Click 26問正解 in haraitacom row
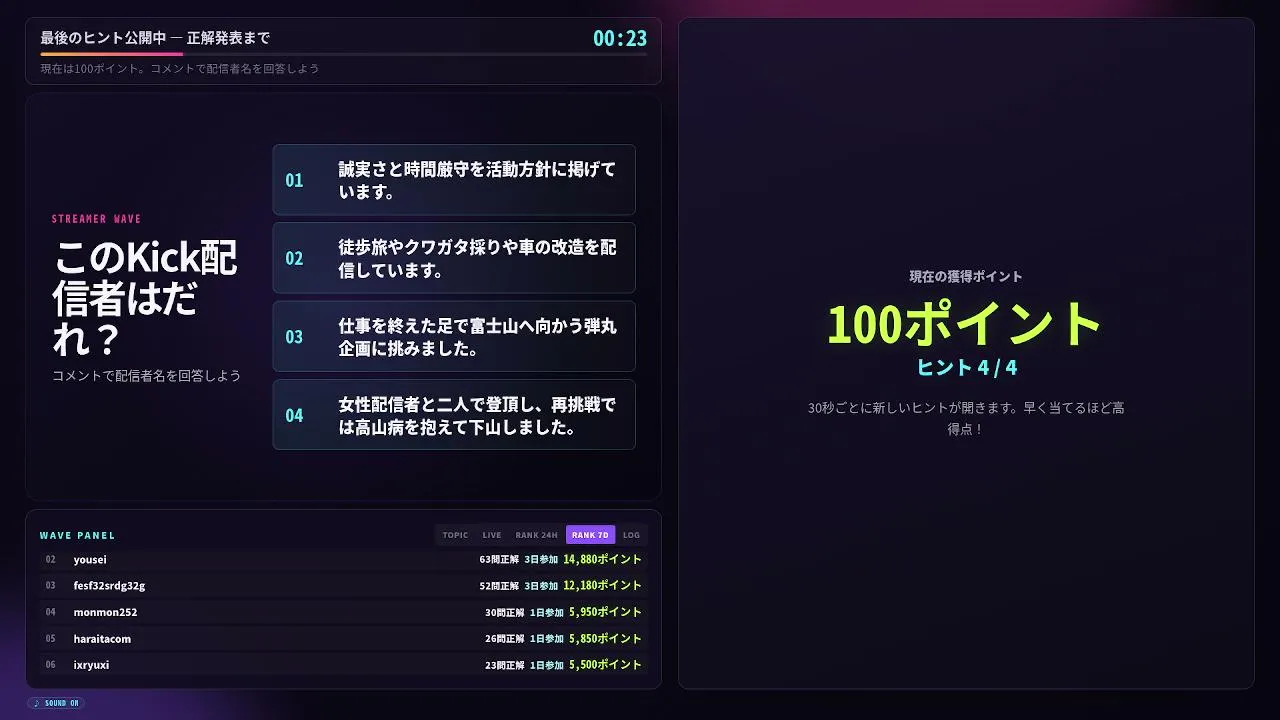The height and width of the screenshot is (720, 1280). coord(504,638)
